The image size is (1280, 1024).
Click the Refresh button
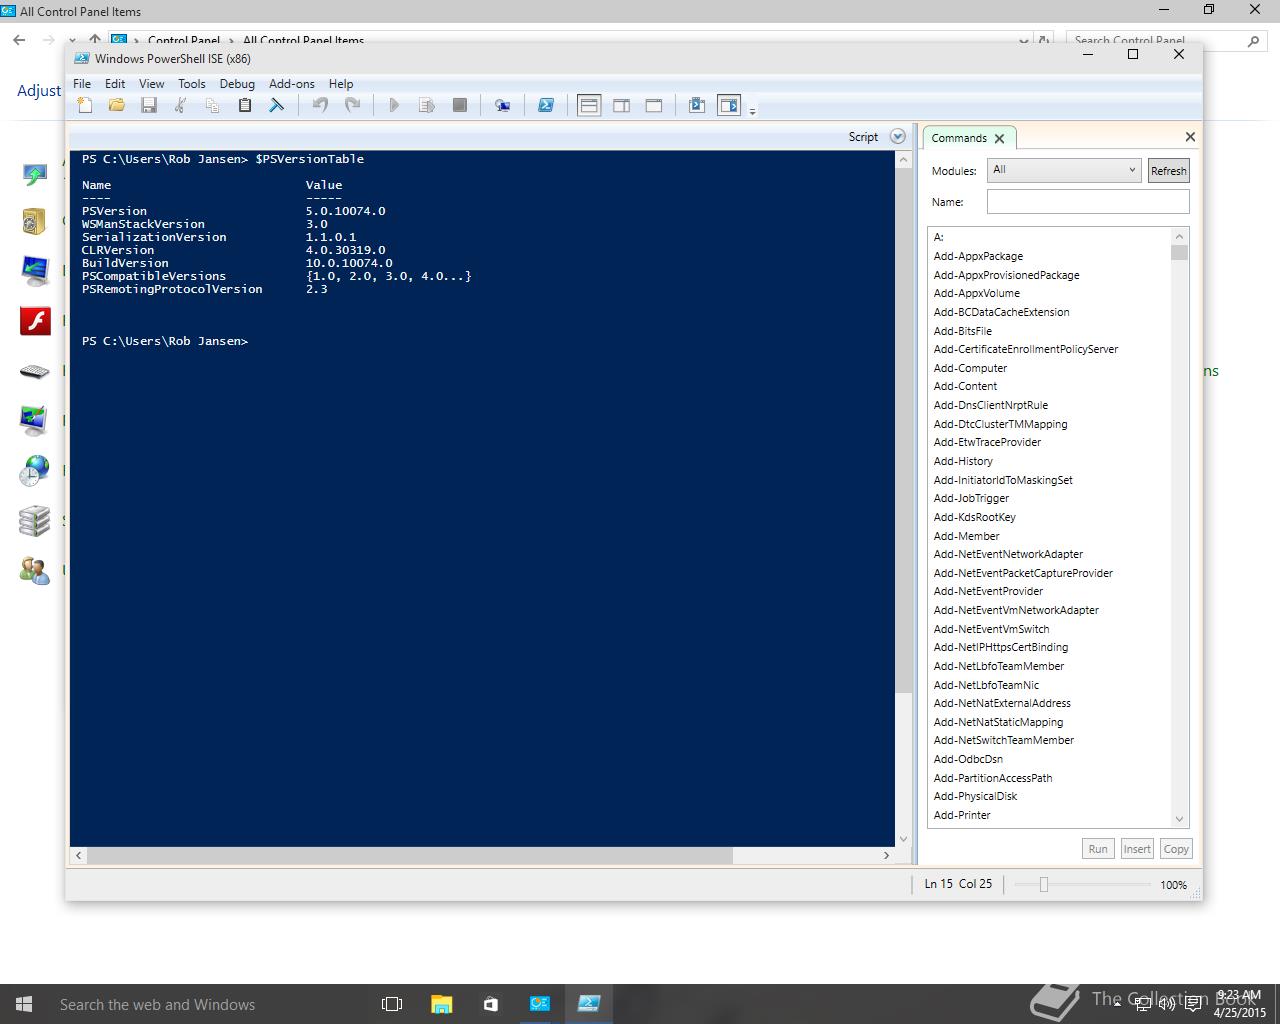[x=1168, y=171]
